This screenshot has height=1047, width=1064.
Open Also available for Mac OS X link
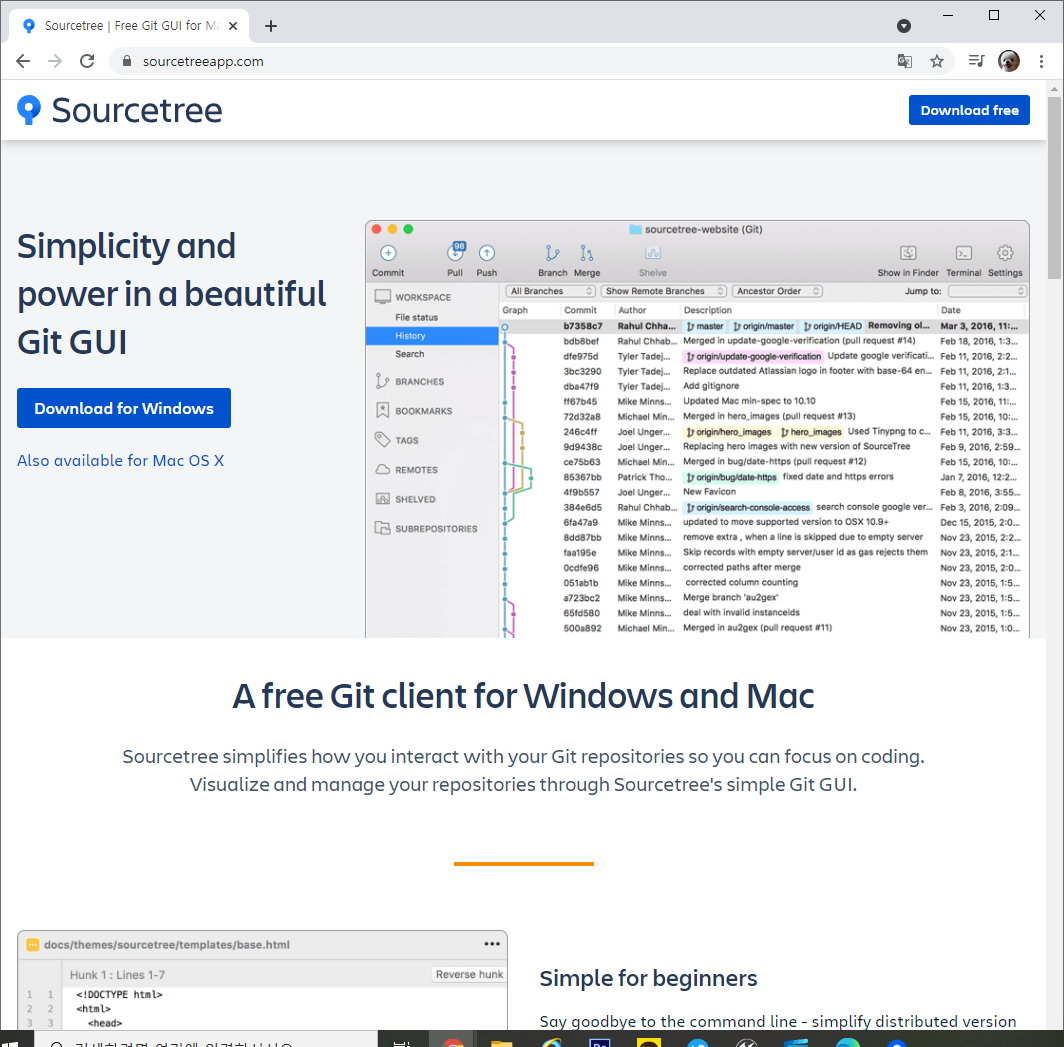(x=120, y=461)
